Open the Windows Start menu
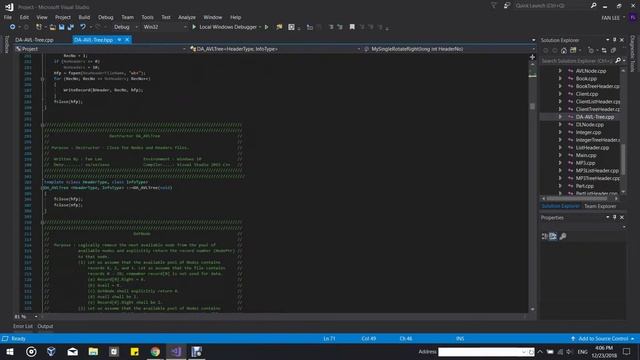This screenshot has width=640, height=360. coord(10,351)
